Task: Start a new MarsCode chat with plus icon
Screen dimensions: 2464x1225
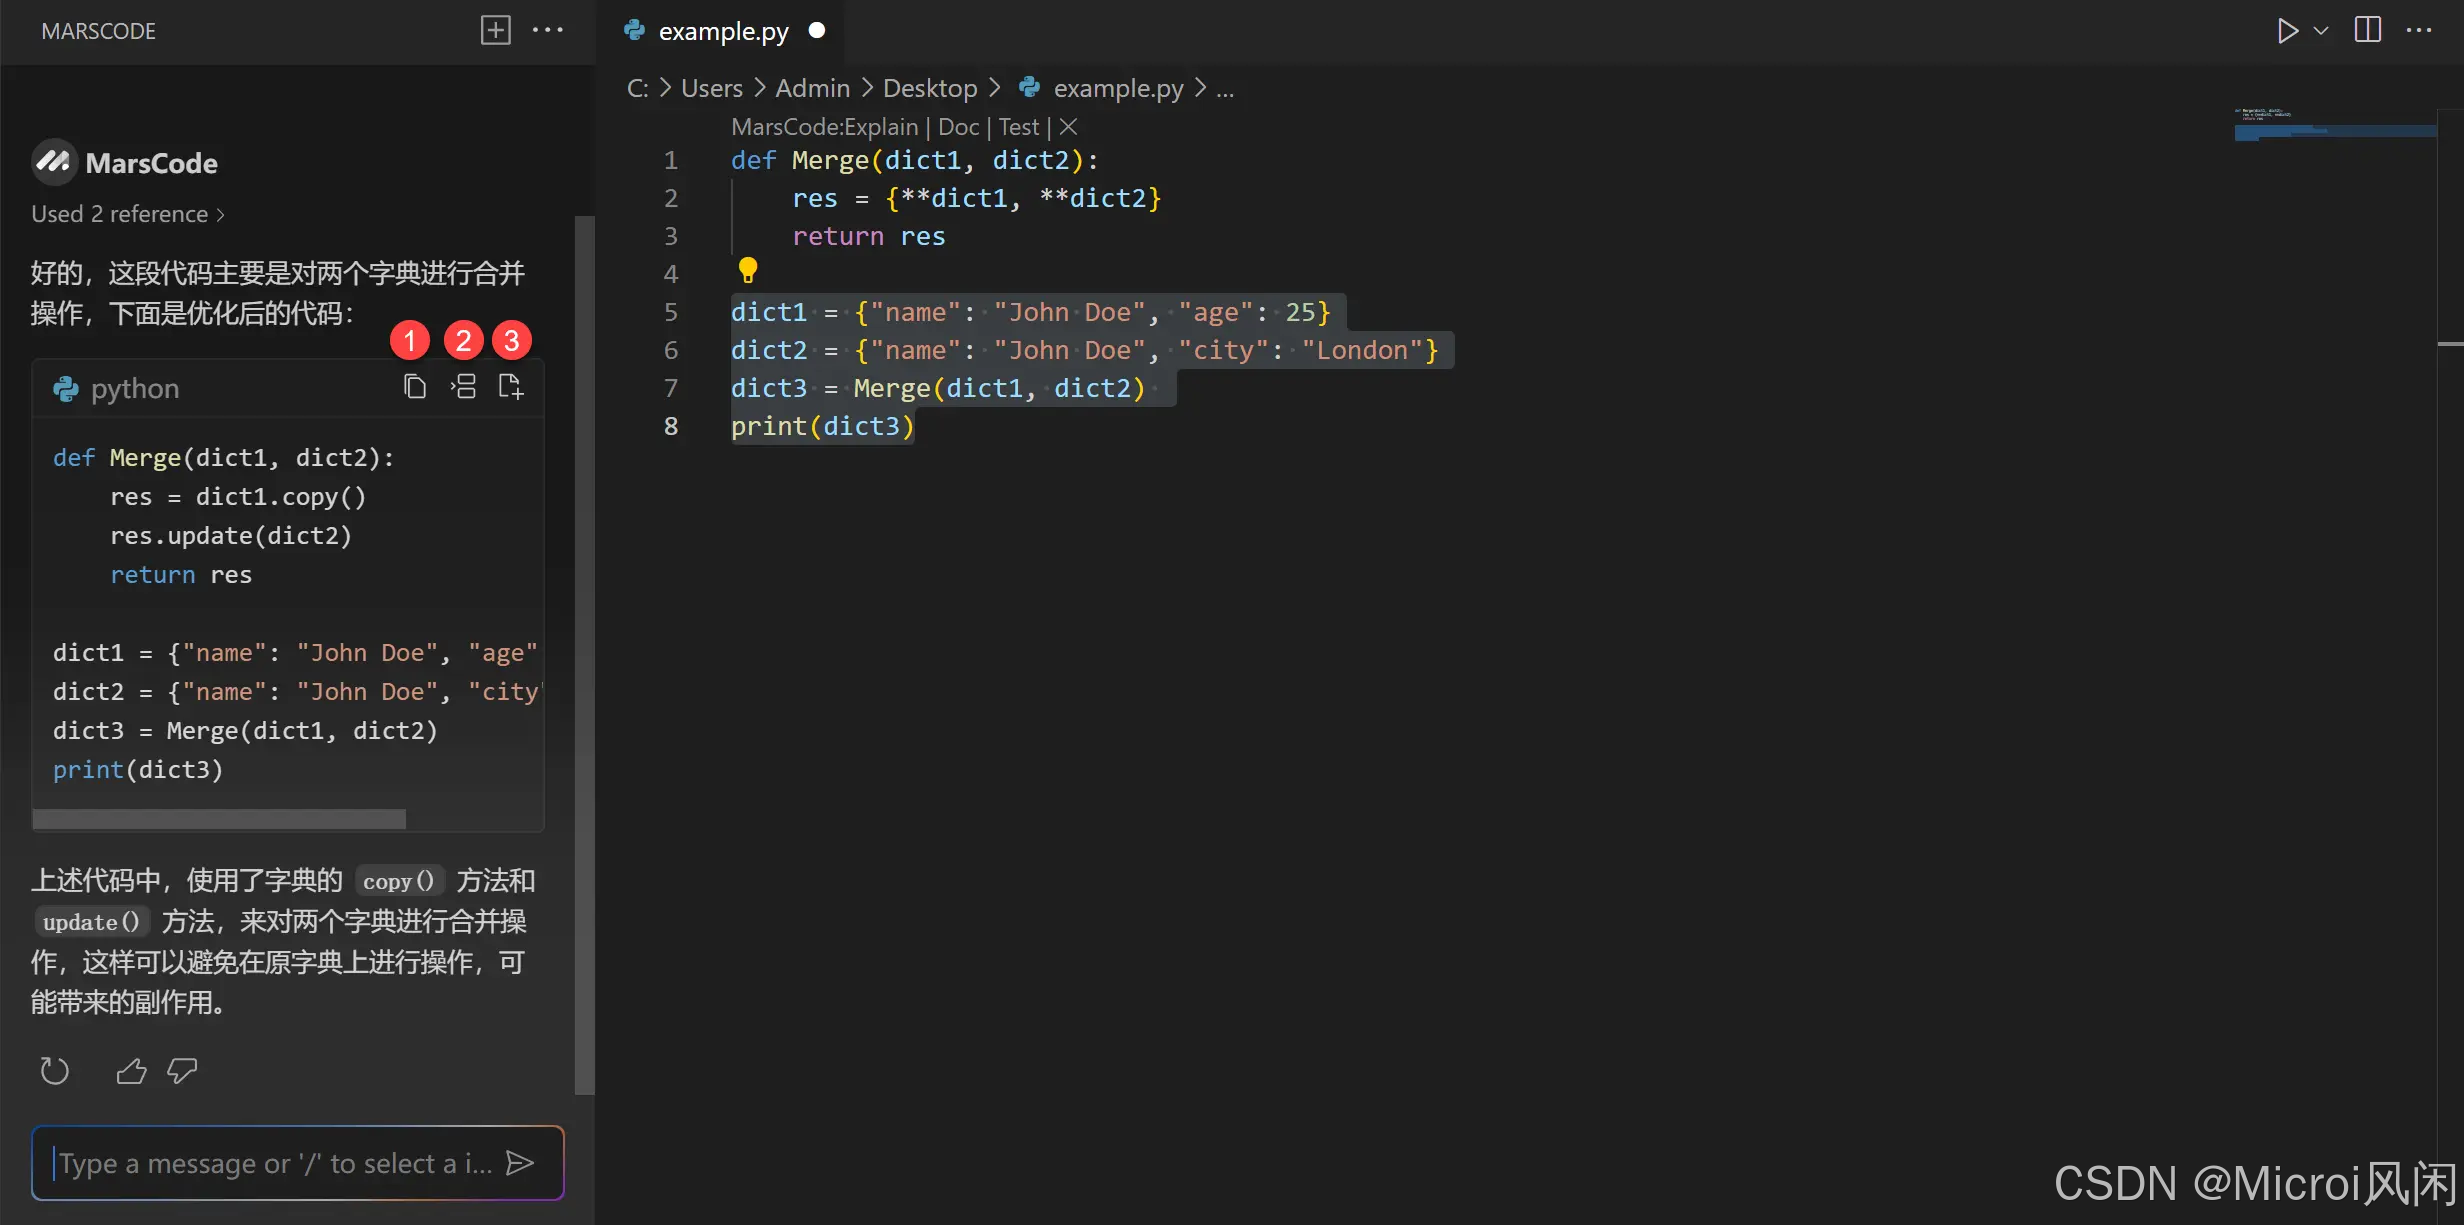Action: [495, 30]
